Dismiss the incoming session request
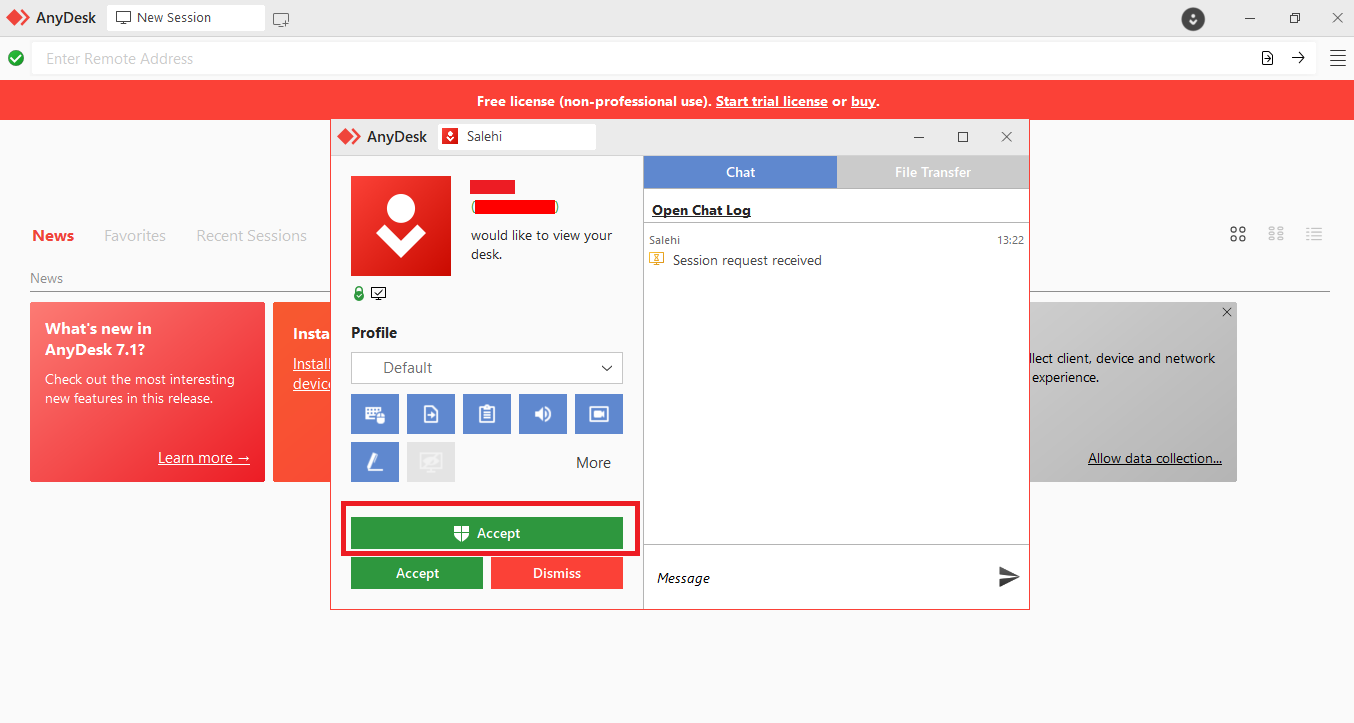The height and width of the screenshot is (723, 1354). [557, 573]
